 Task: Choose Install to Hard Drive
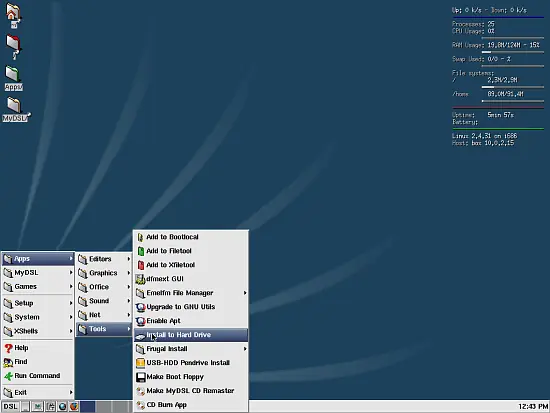191,335
